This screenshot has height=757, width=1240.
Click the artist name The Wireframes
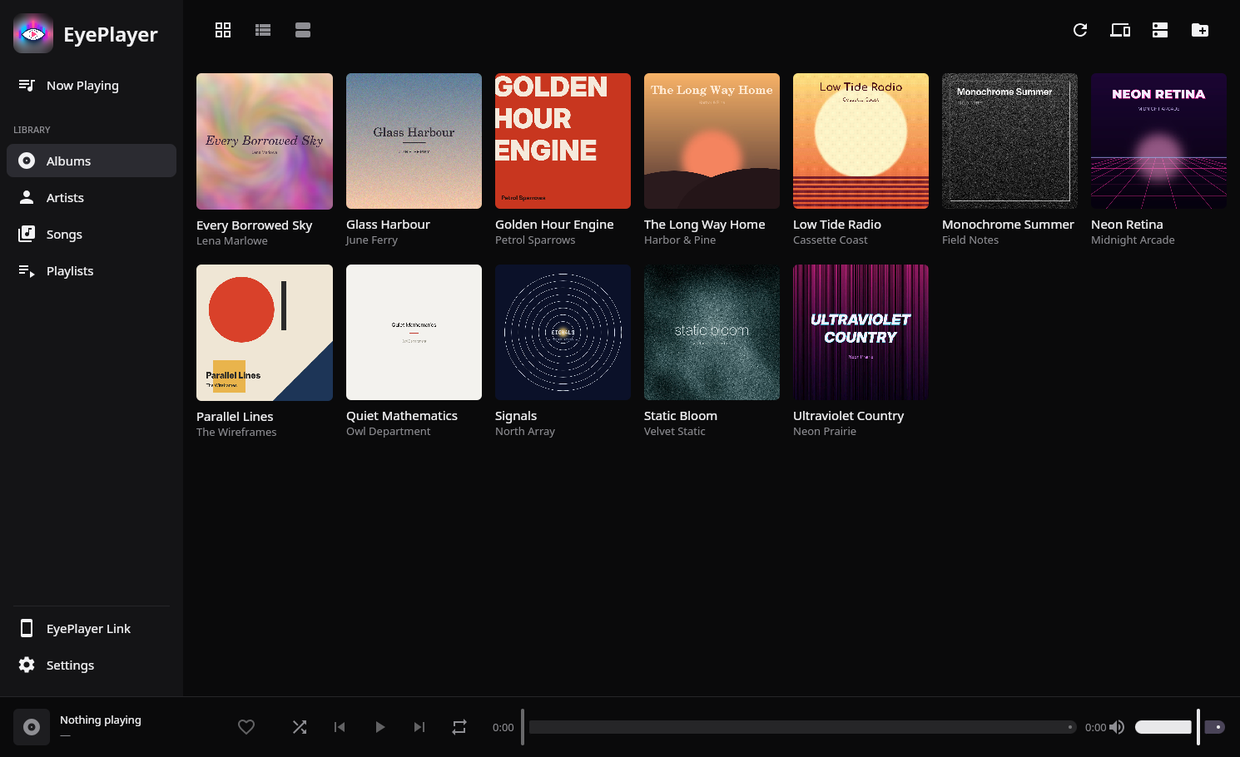point(236,432)
